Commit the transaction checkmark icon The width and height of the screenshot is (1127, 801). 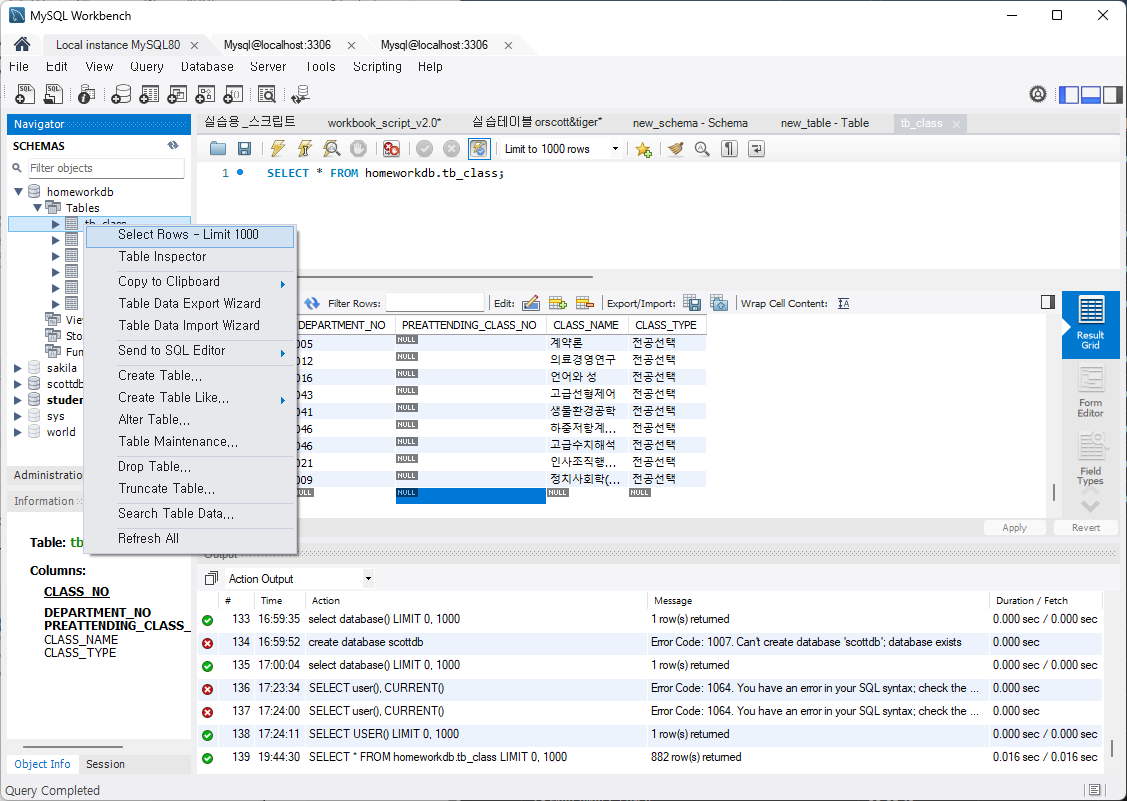425,149
